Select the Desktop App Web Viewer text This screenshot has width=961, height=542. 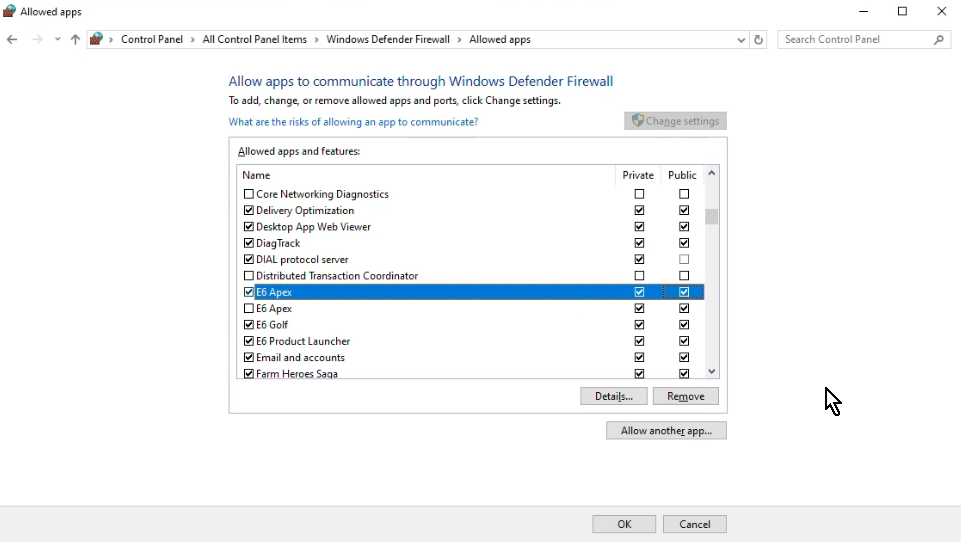313,226
